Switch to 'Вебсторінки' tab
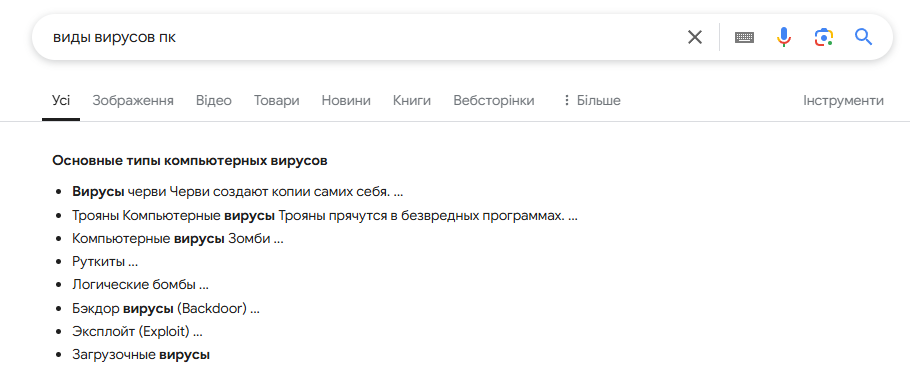The width and height of the screenshot is (910, 370). point(494,101)
